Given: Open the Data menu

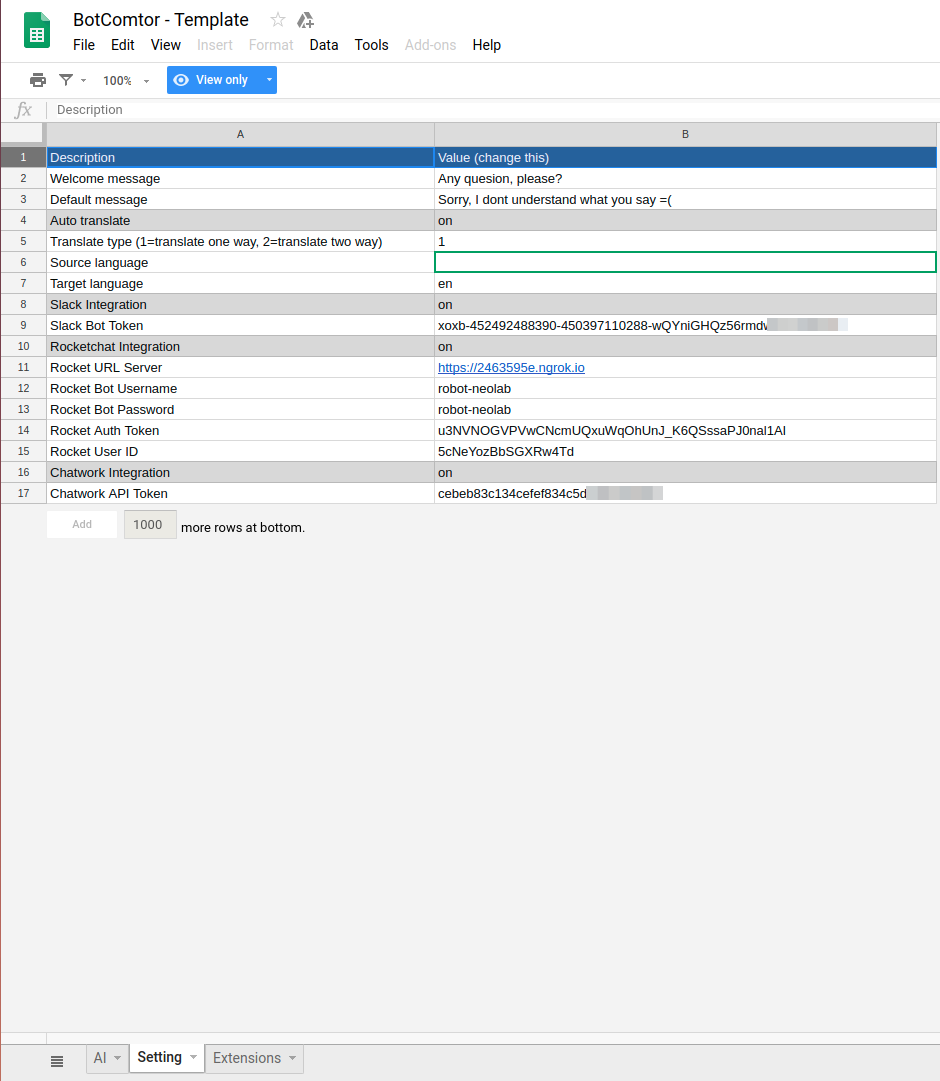Looking at the screenshot, I should tap(323, 45).
